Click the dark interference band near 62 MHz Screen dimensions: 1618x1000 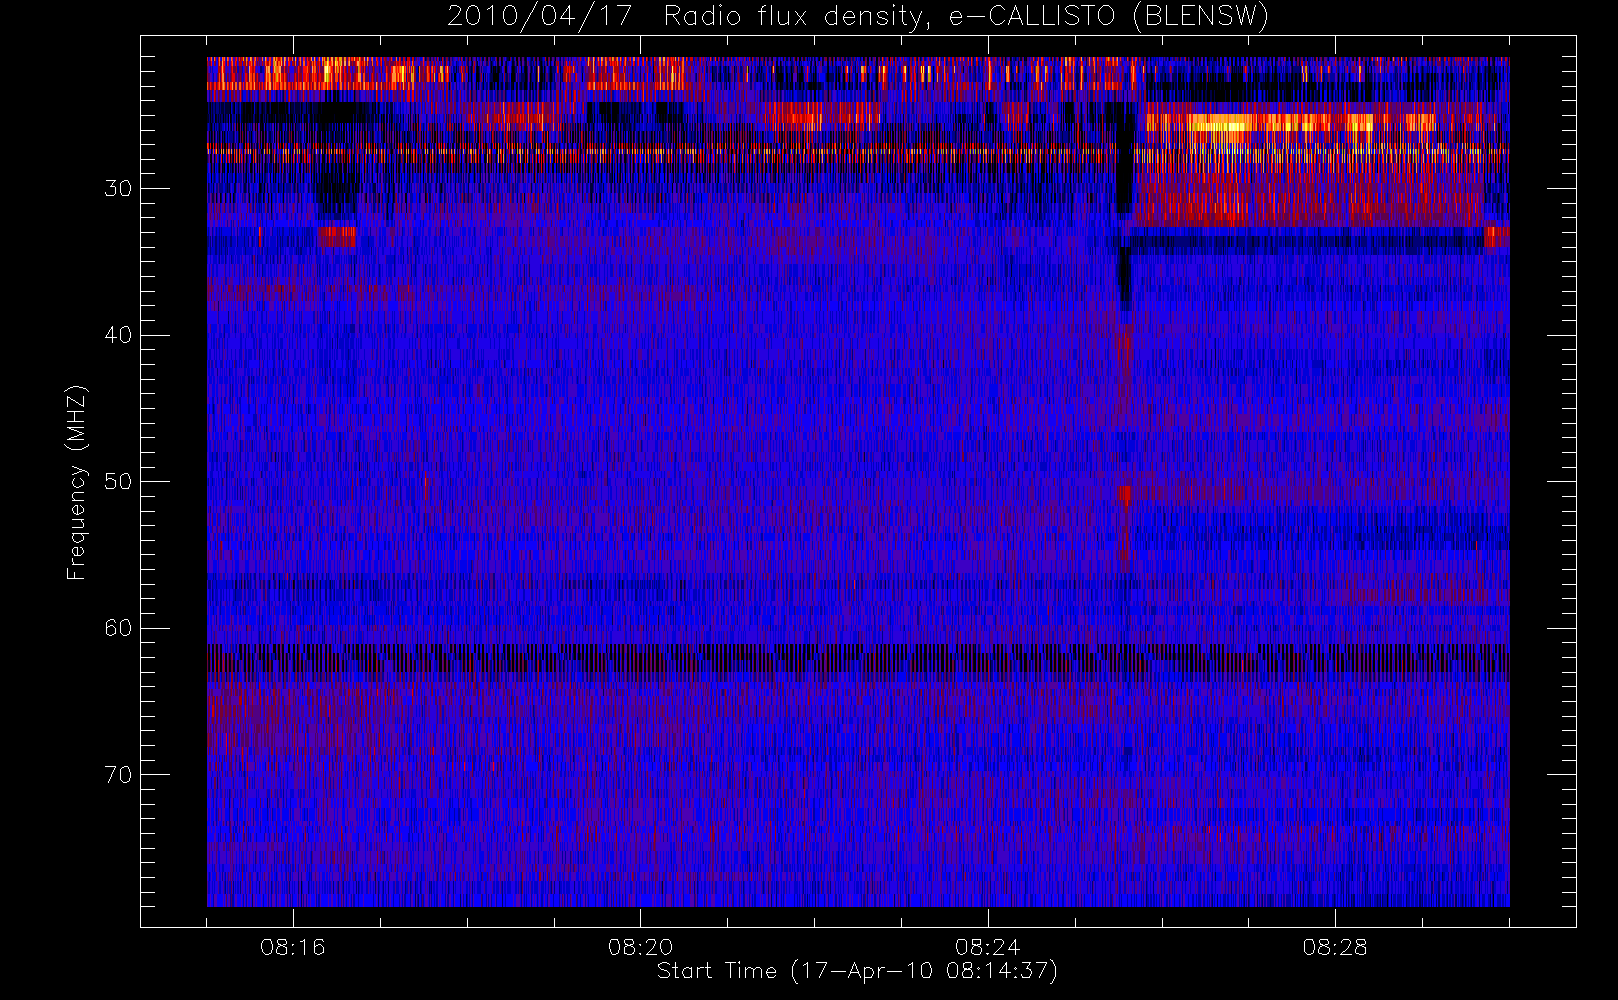[x=858, y=662]
